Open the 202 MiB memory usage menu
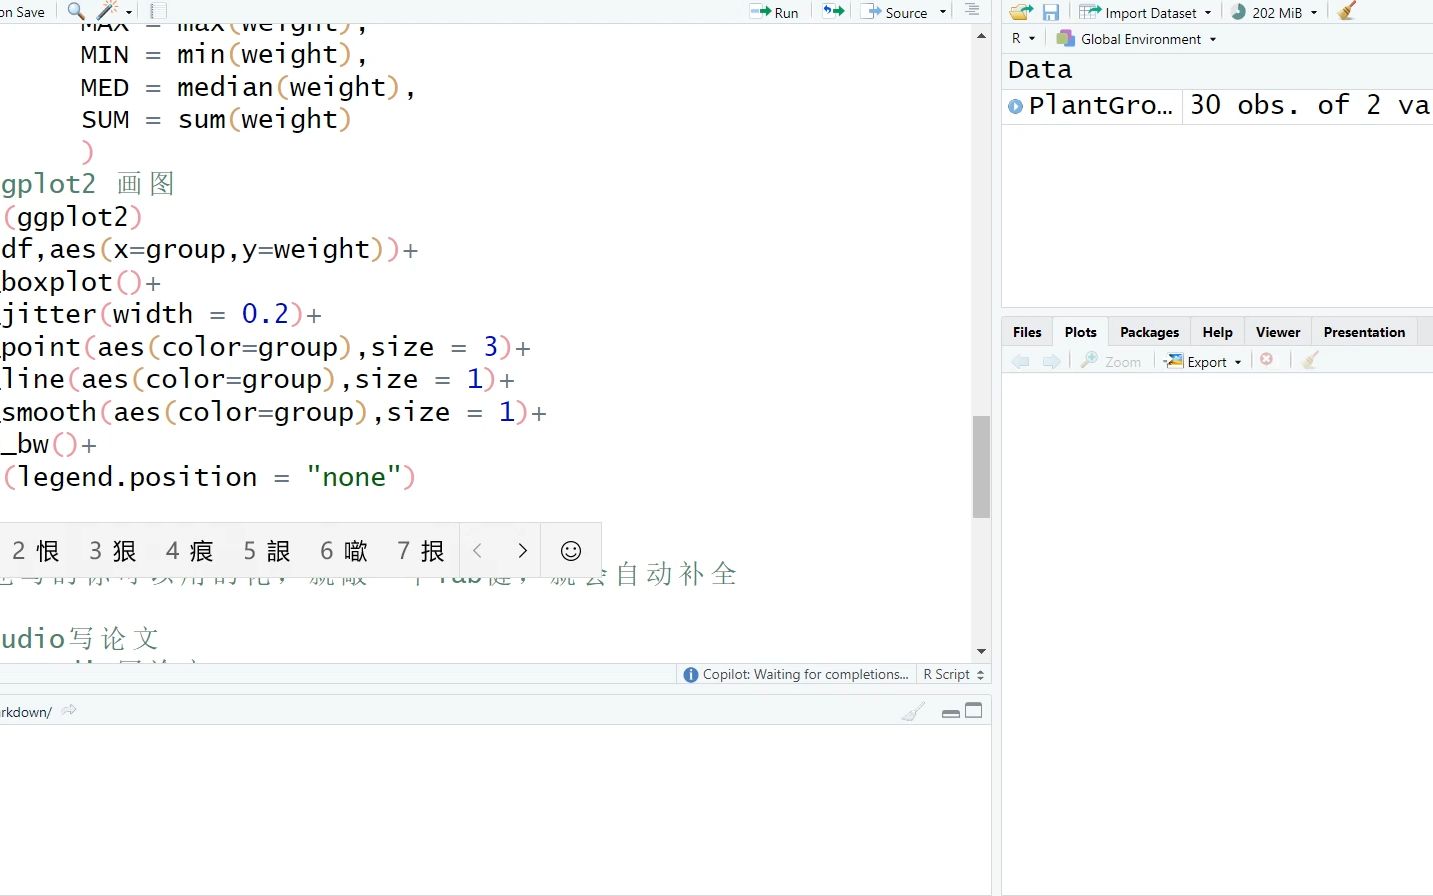The width and height of the screenshot is (1433, 896). pos(1275,12)
